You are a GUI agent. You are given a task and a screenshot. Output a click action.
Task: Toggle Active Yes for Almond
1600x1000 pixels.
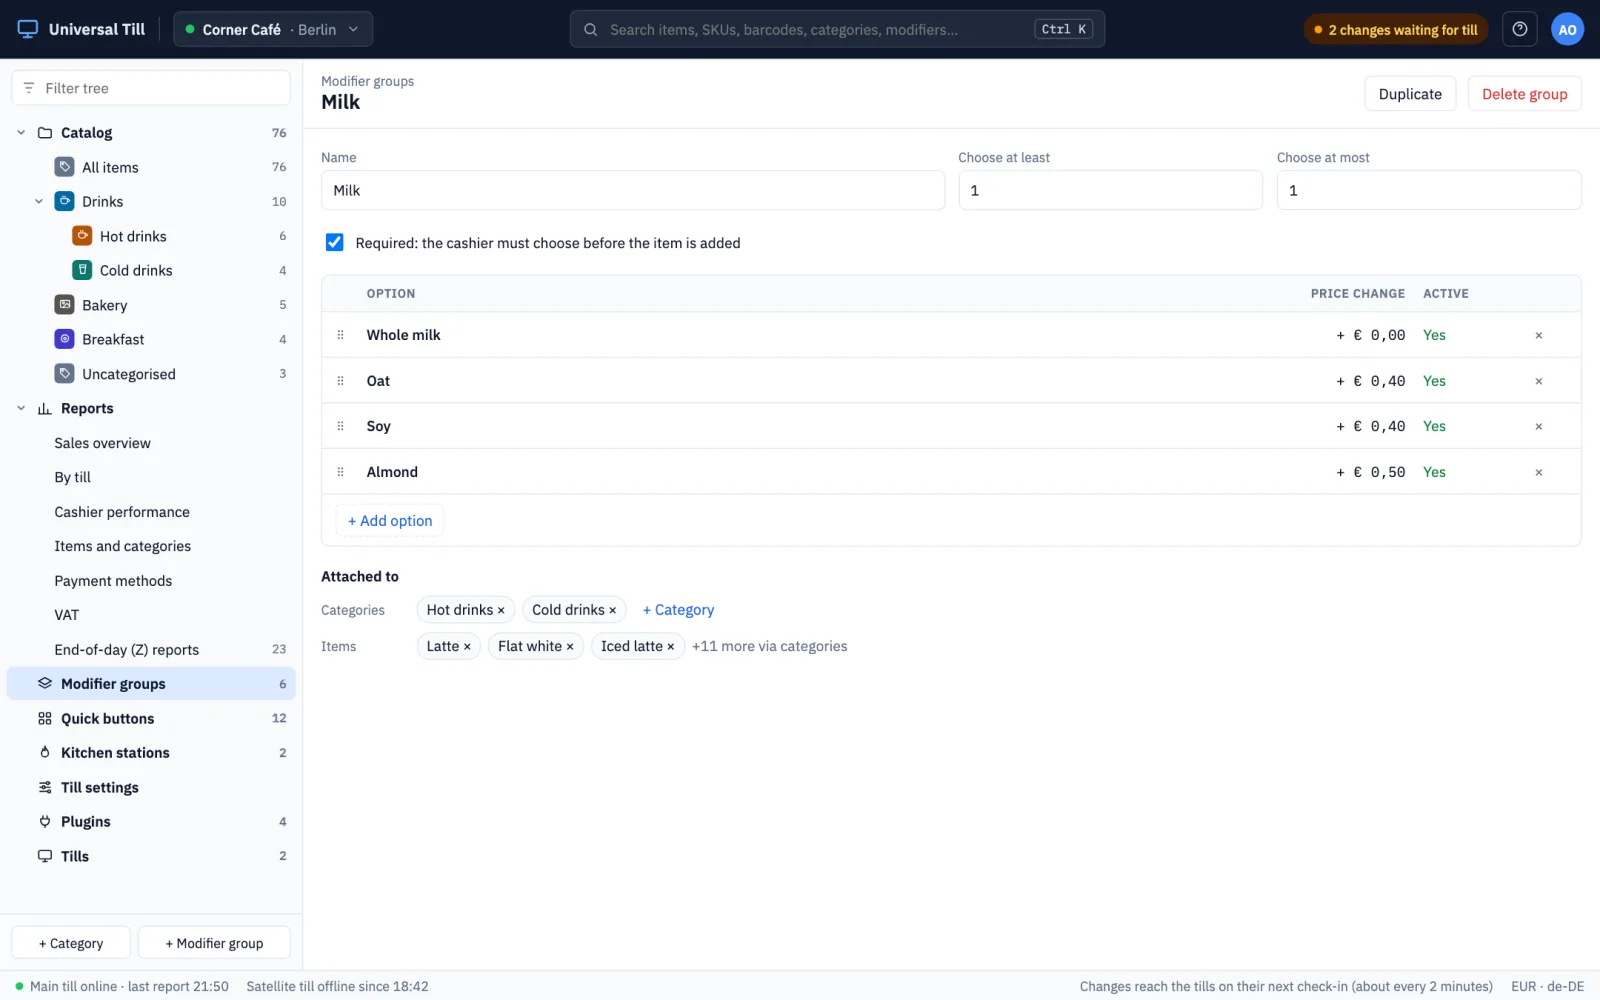[x=1434, y=472]
